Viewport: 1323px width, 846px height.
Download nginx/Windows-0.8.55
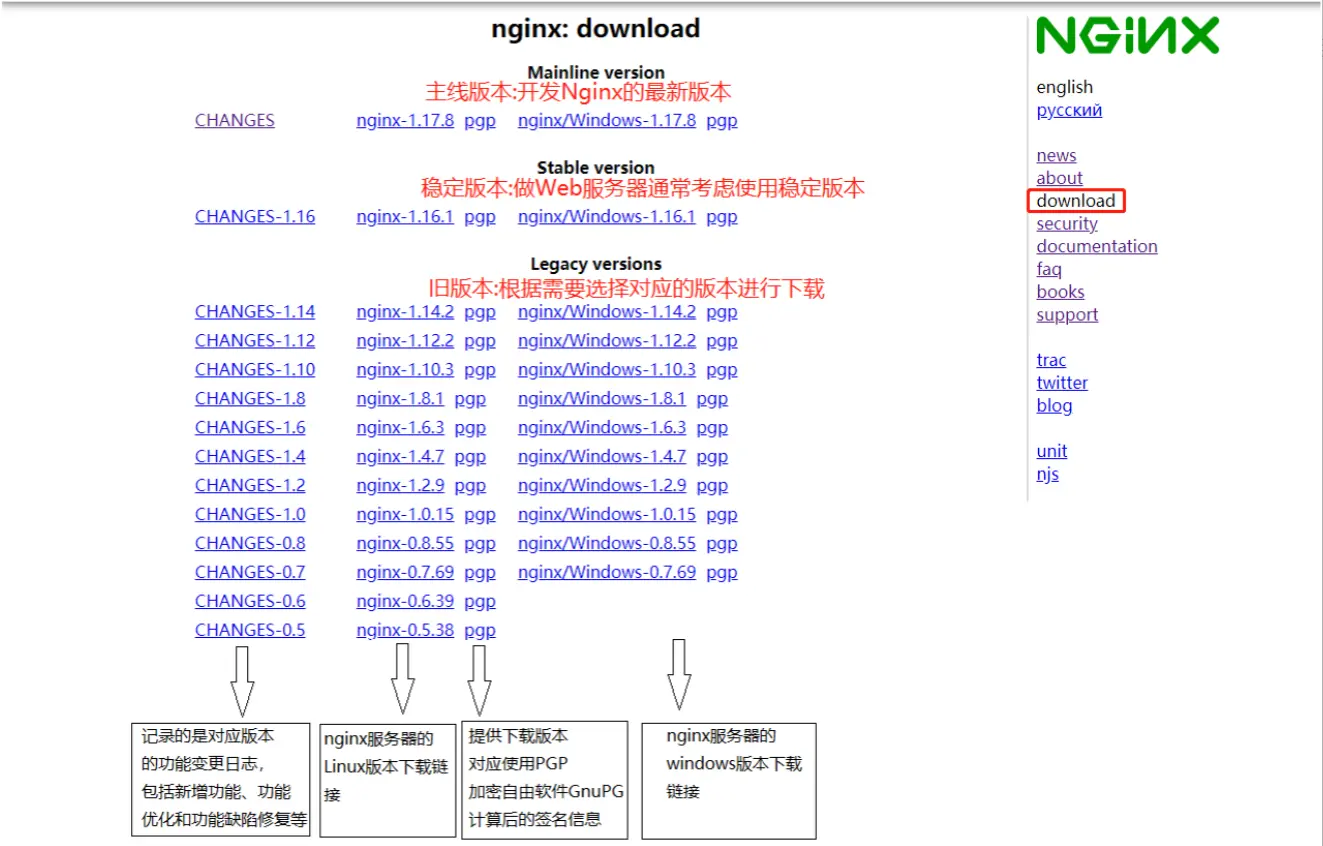point(607,543)
